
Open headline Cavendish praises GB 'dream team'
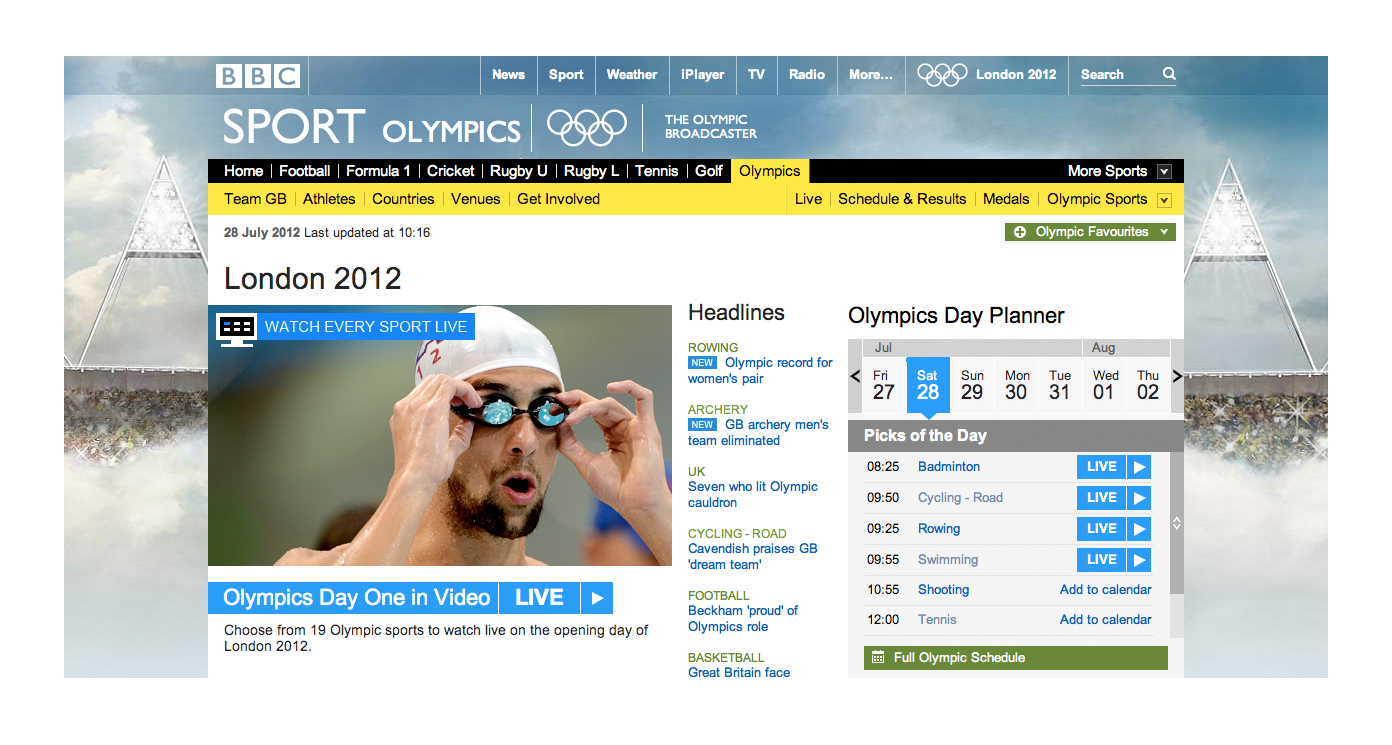click(753, 557)
